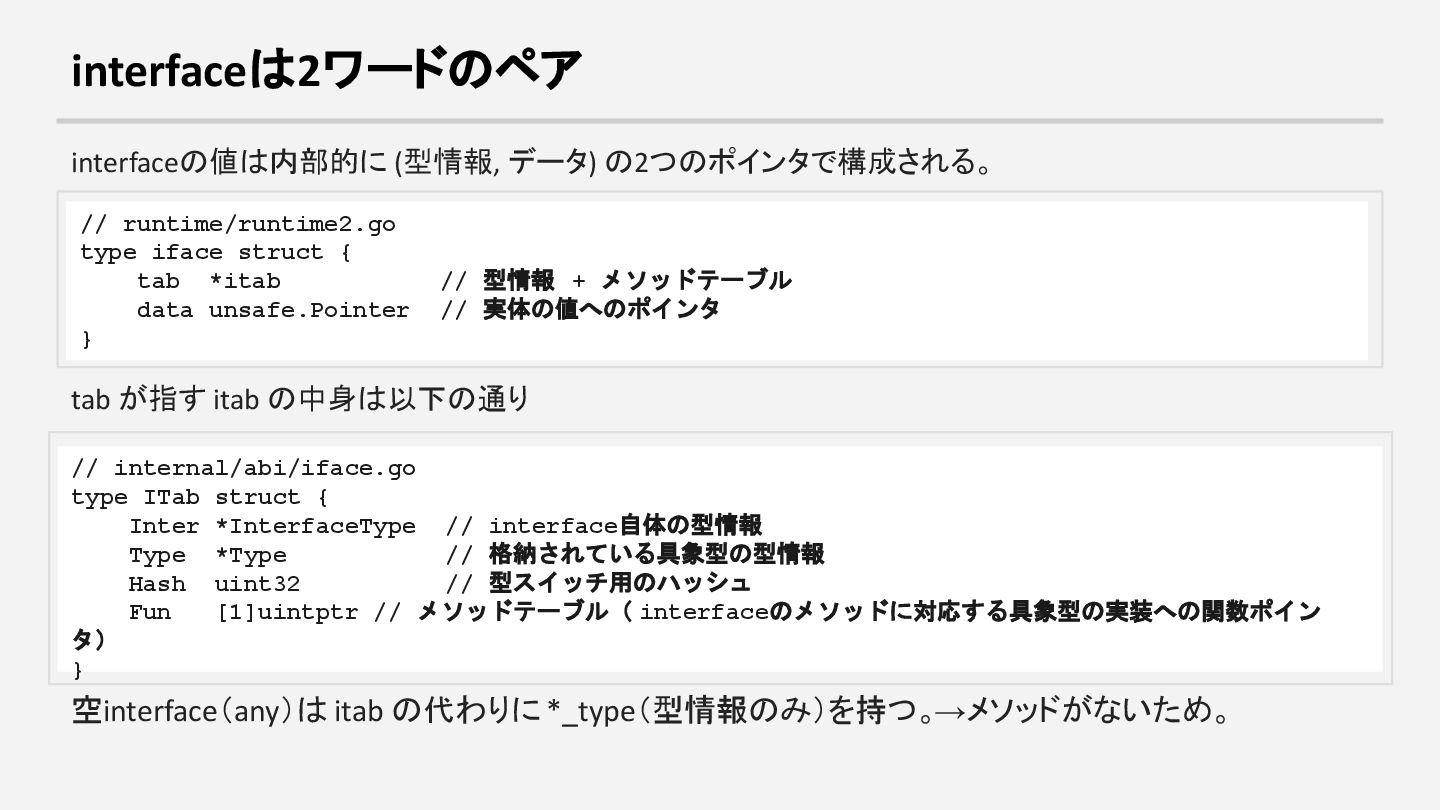Click the bottom note about 空interface(any)
The height and width of the screenshot is (810, 1440).
point(650,711)
